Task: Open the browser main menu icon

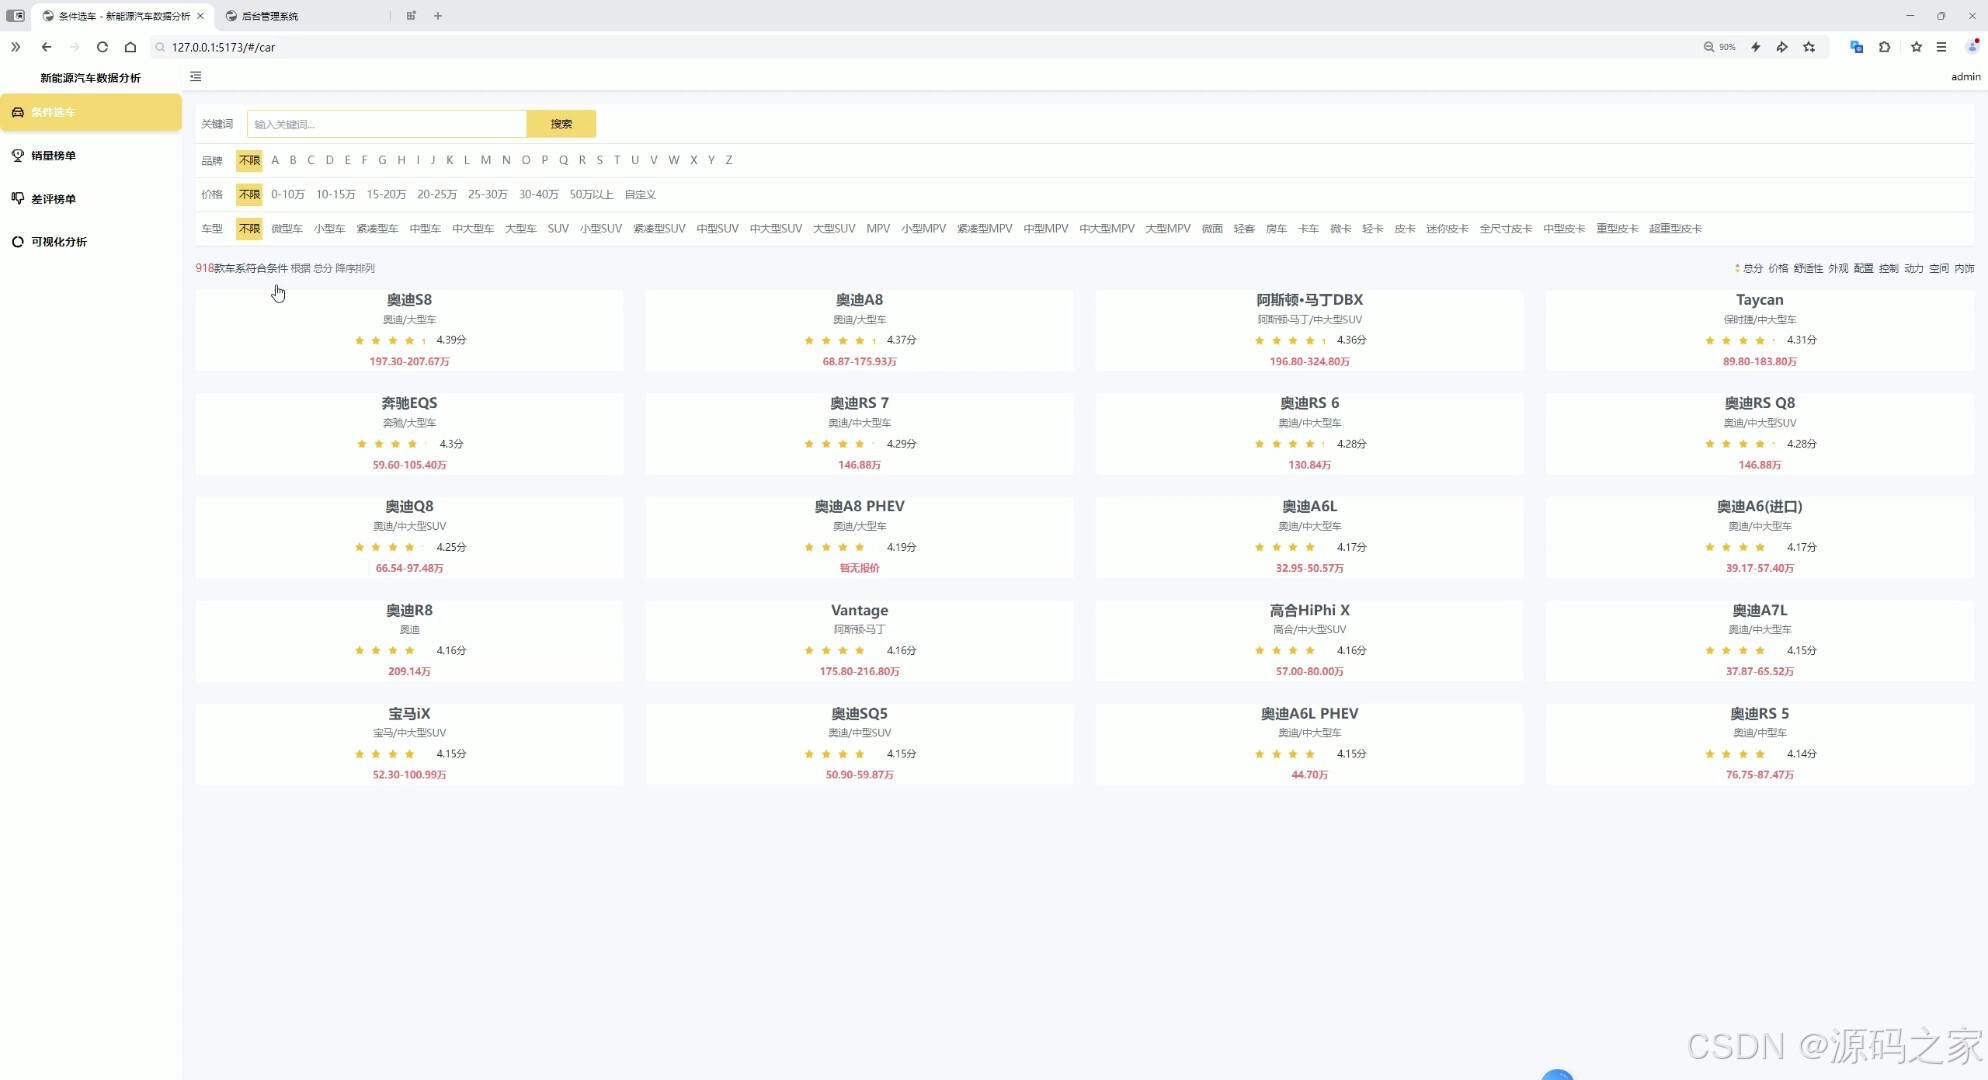Action: coord(1941,47)
